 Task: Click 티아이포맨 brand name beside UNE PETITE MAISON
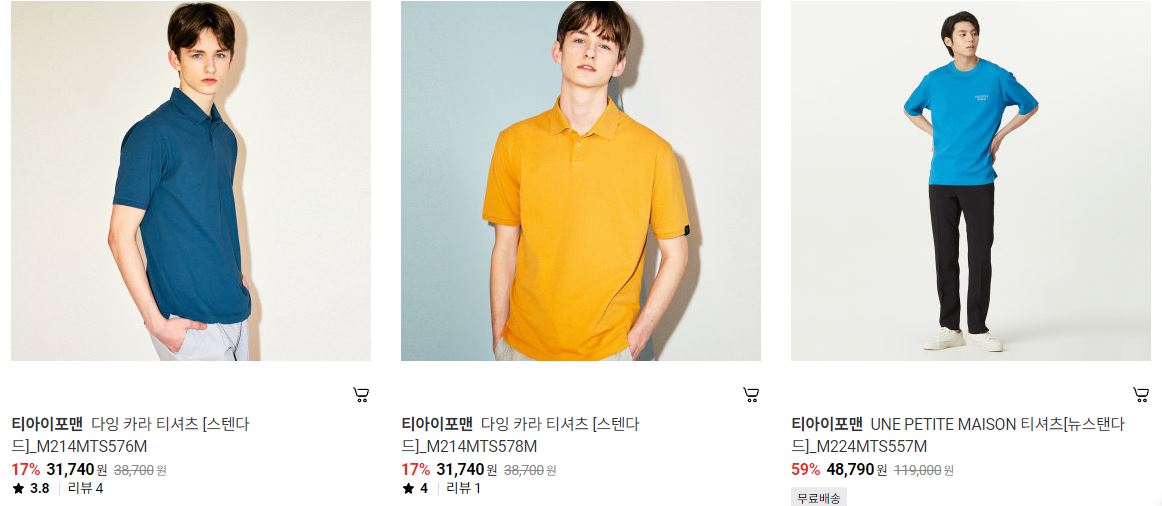point(827,425)
